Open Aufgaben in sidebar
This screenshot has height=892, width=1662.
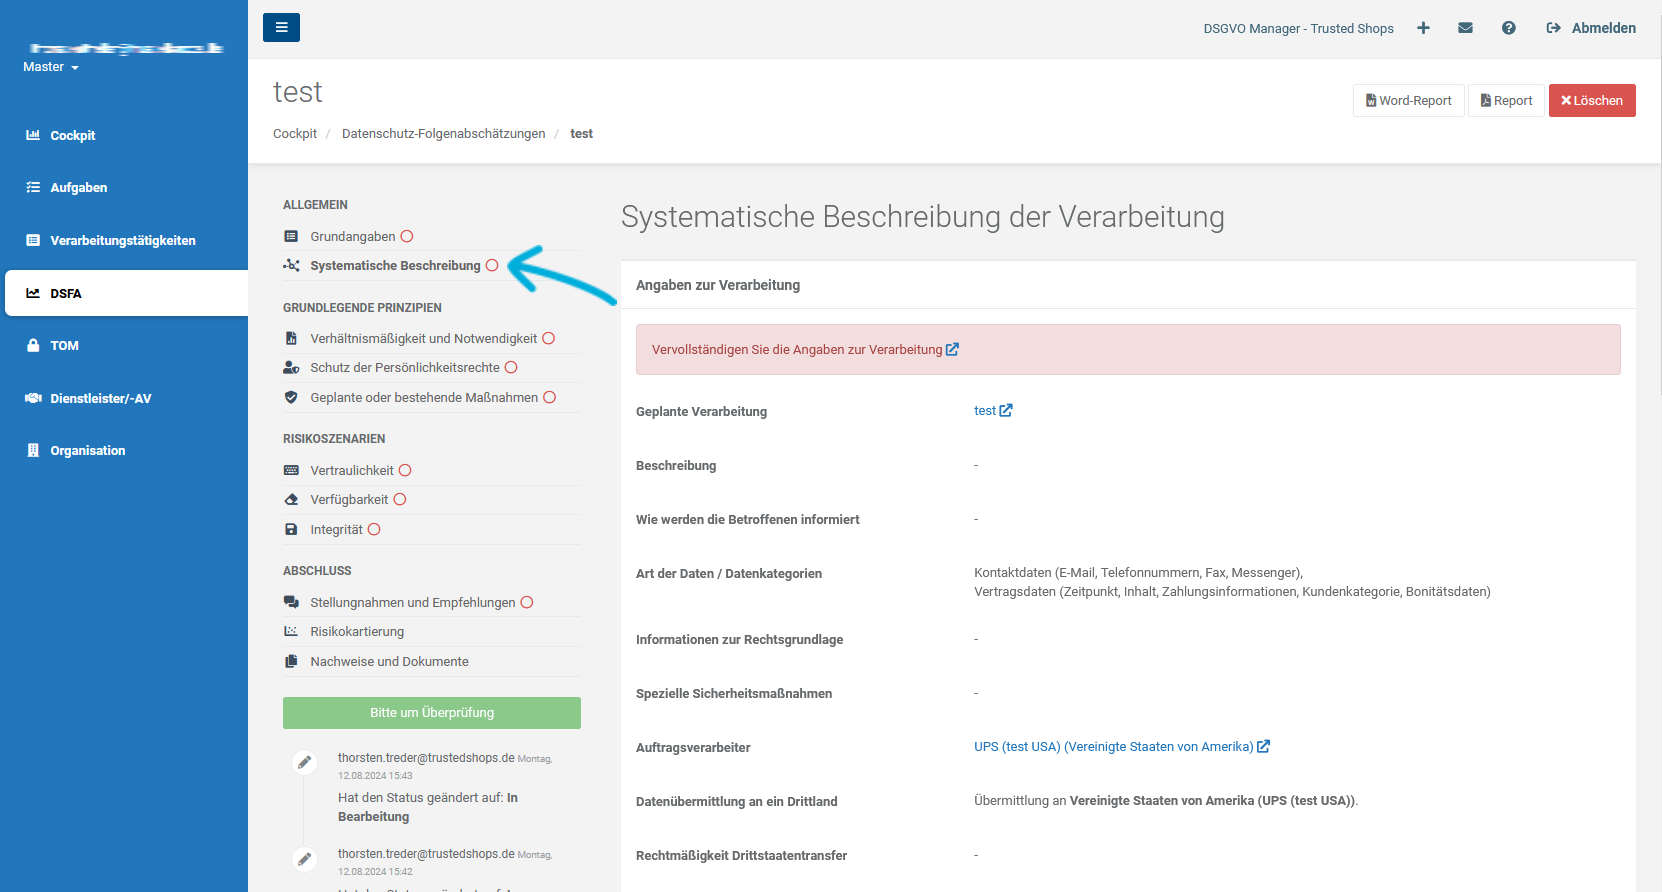(x=79, y=187)
